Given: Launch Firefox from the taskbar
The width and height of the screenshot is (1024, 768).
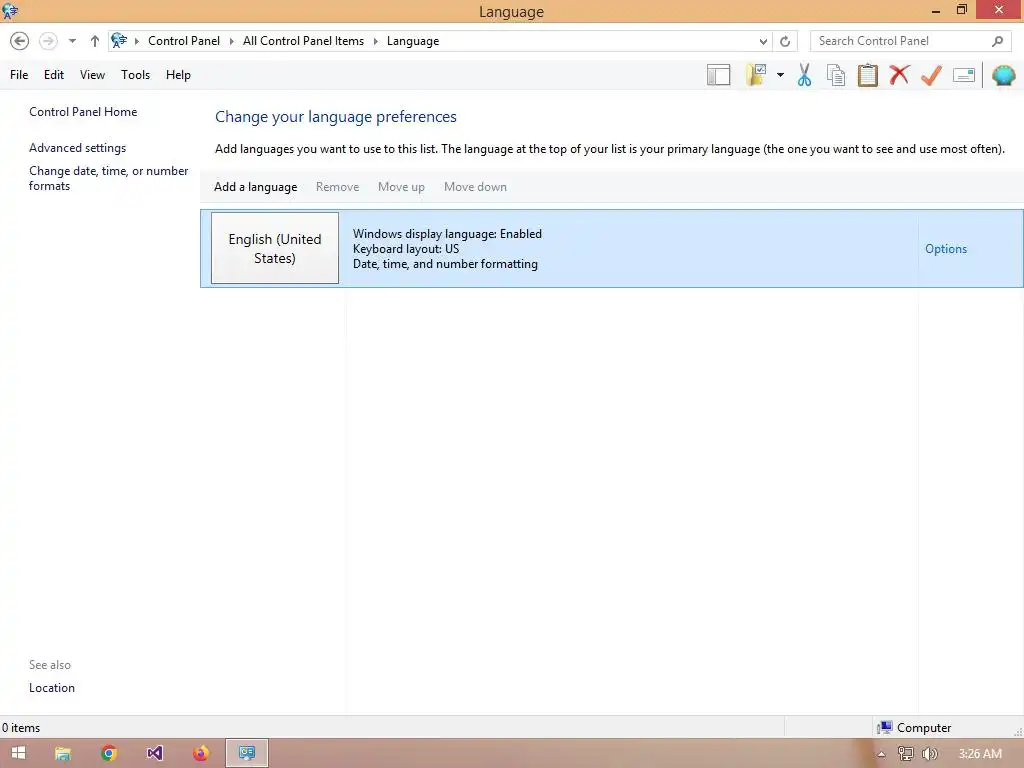Looking at the screenshot, I should coord(200,754).
